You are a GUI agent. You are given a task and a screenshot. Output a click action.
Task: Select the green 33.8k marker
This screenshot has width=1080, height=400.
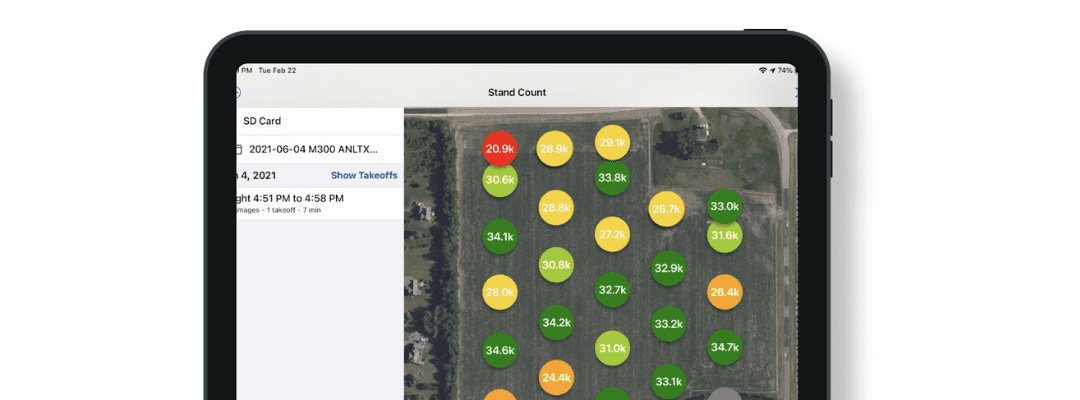[x=612, y=178]
